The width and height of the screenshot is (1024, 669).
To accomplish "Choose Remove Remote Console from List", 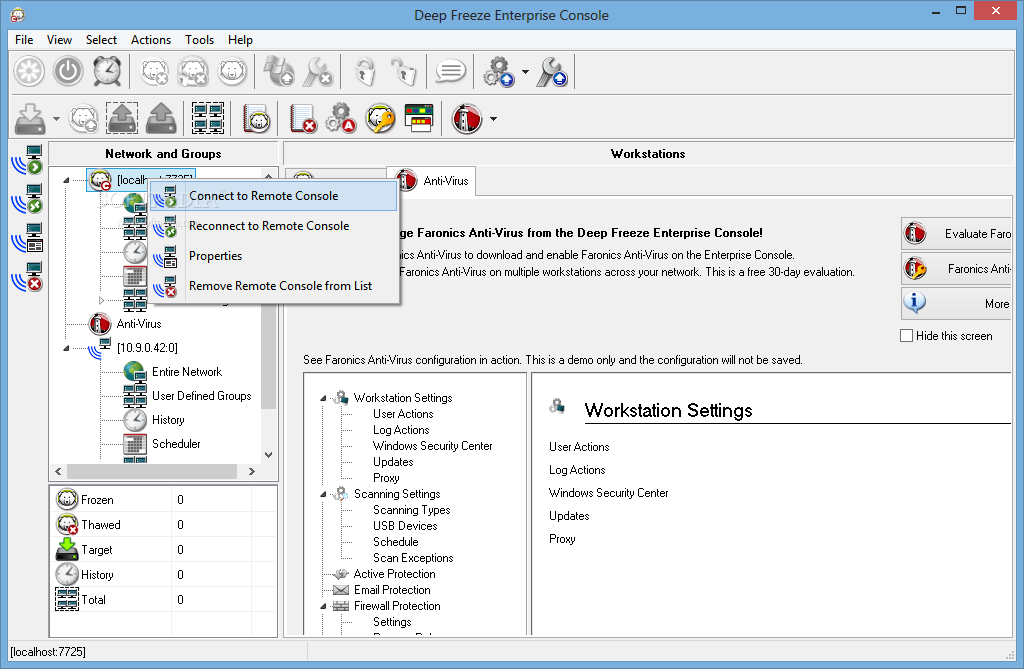I will pyautogui.click(x=274, y=286).
